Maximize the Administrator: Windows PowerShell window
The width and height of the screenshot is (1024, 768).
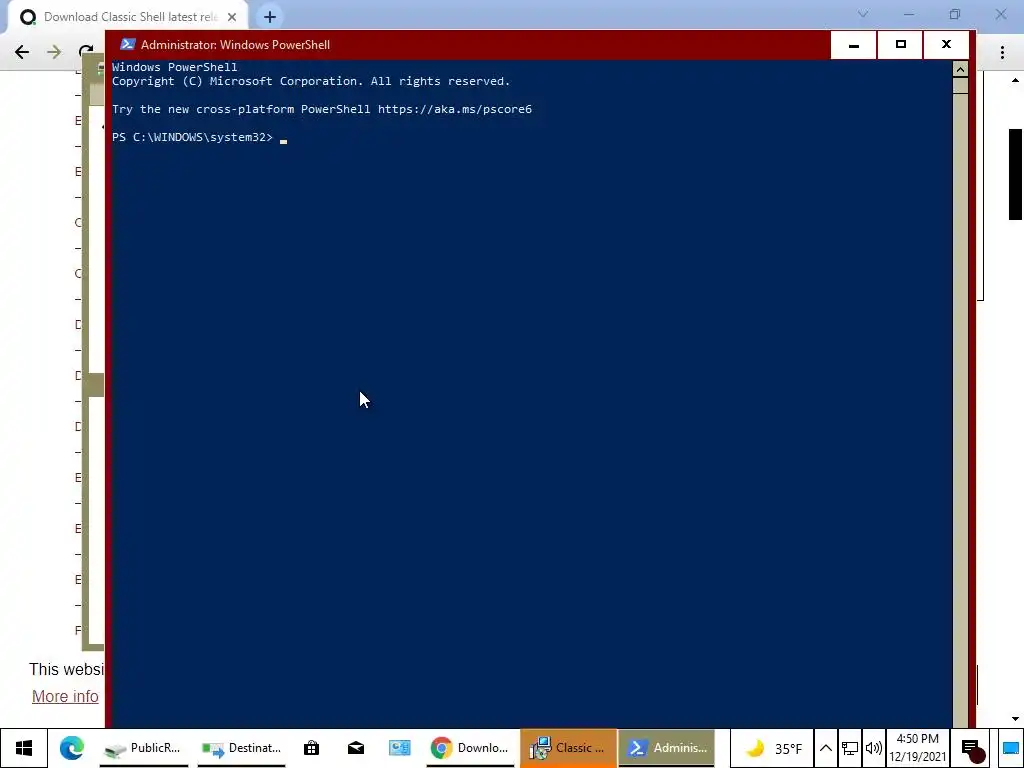901,45
